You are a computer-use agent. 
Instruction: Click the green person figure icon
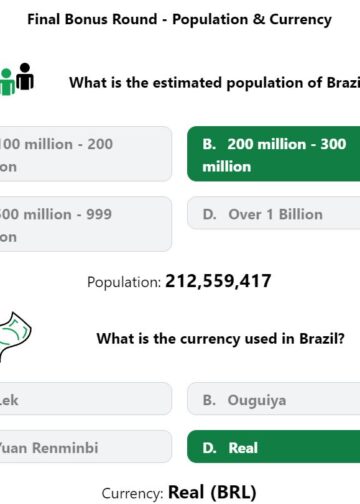tap(7, 82)
